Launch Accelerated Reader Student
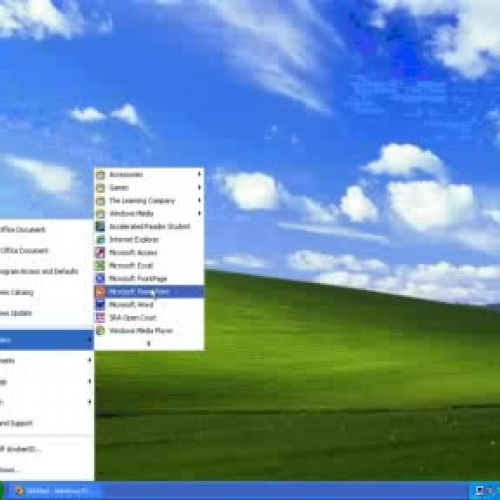The width and height of the screenshot is (500, 500). point(149,226)
